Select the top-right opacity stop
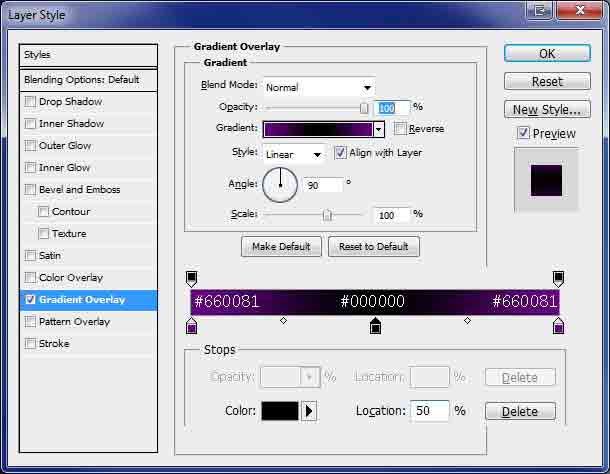This screenshot has width=610, height=474. pyautogui.click(x=558, y=277)
